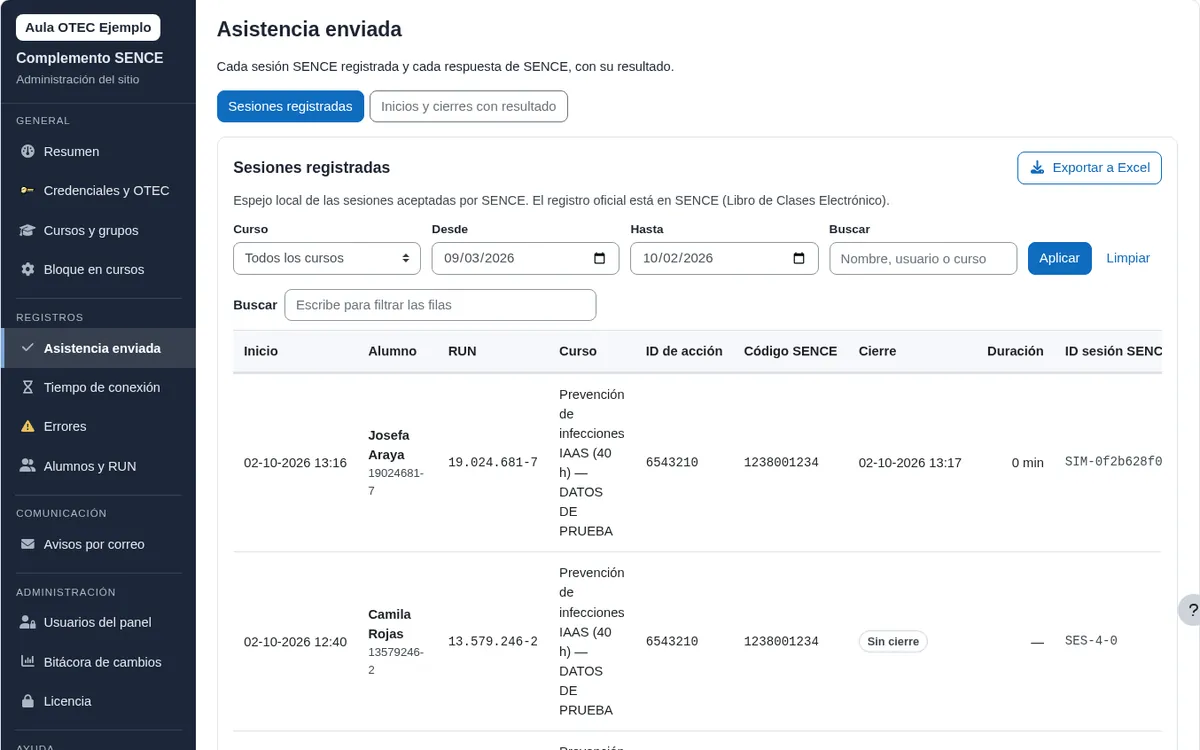Image resolution: width=1200 pixels, height=750 pixels.
Task: Open Bloque en cursos page
Action: 98,270
